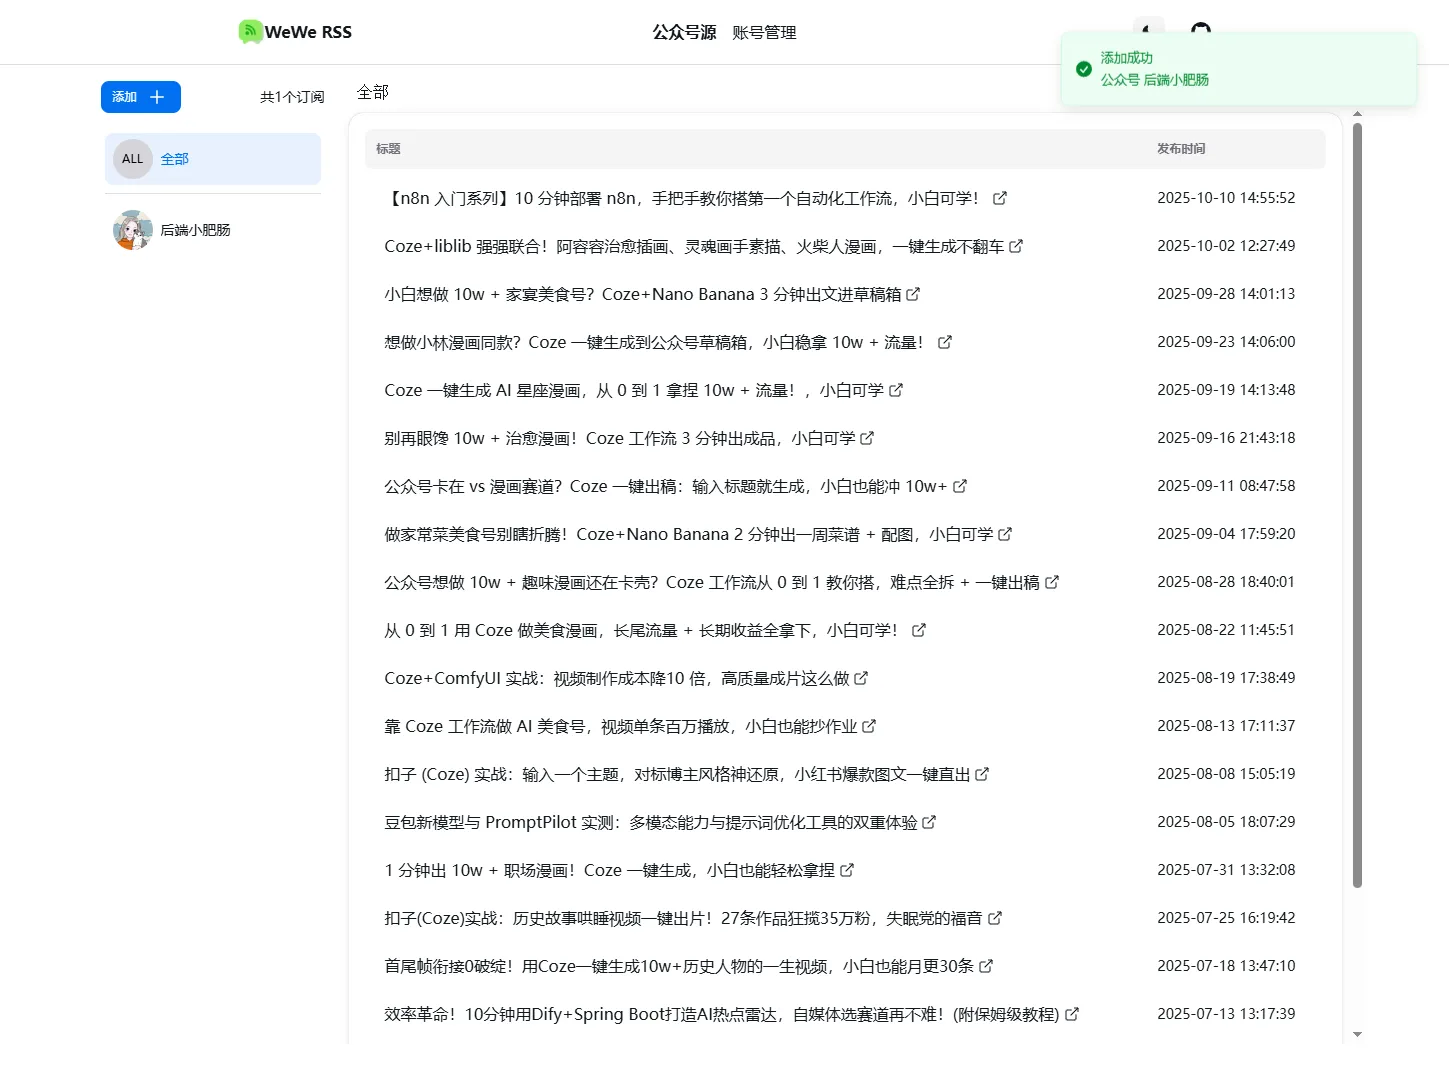
Task: Click the 共1个订阅 subscription count text
Action: [x=292, y=97]
